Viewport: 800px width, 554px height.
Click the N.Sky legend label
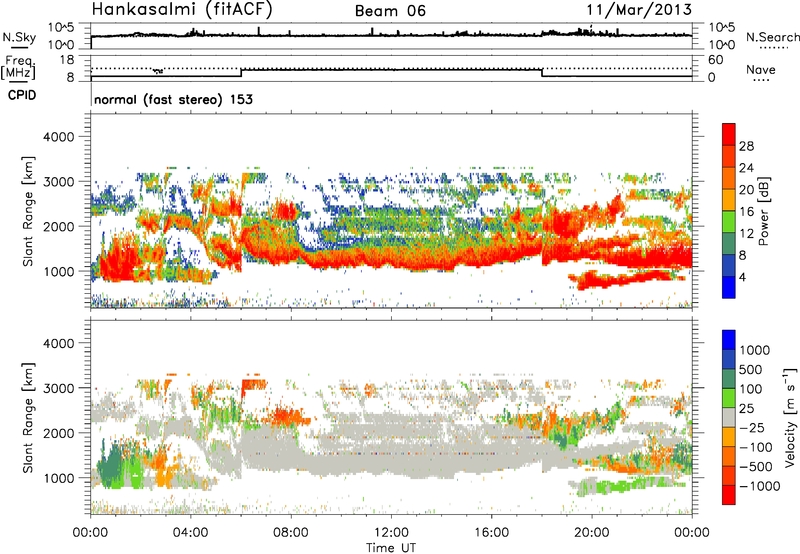click(x=19, y=37)
